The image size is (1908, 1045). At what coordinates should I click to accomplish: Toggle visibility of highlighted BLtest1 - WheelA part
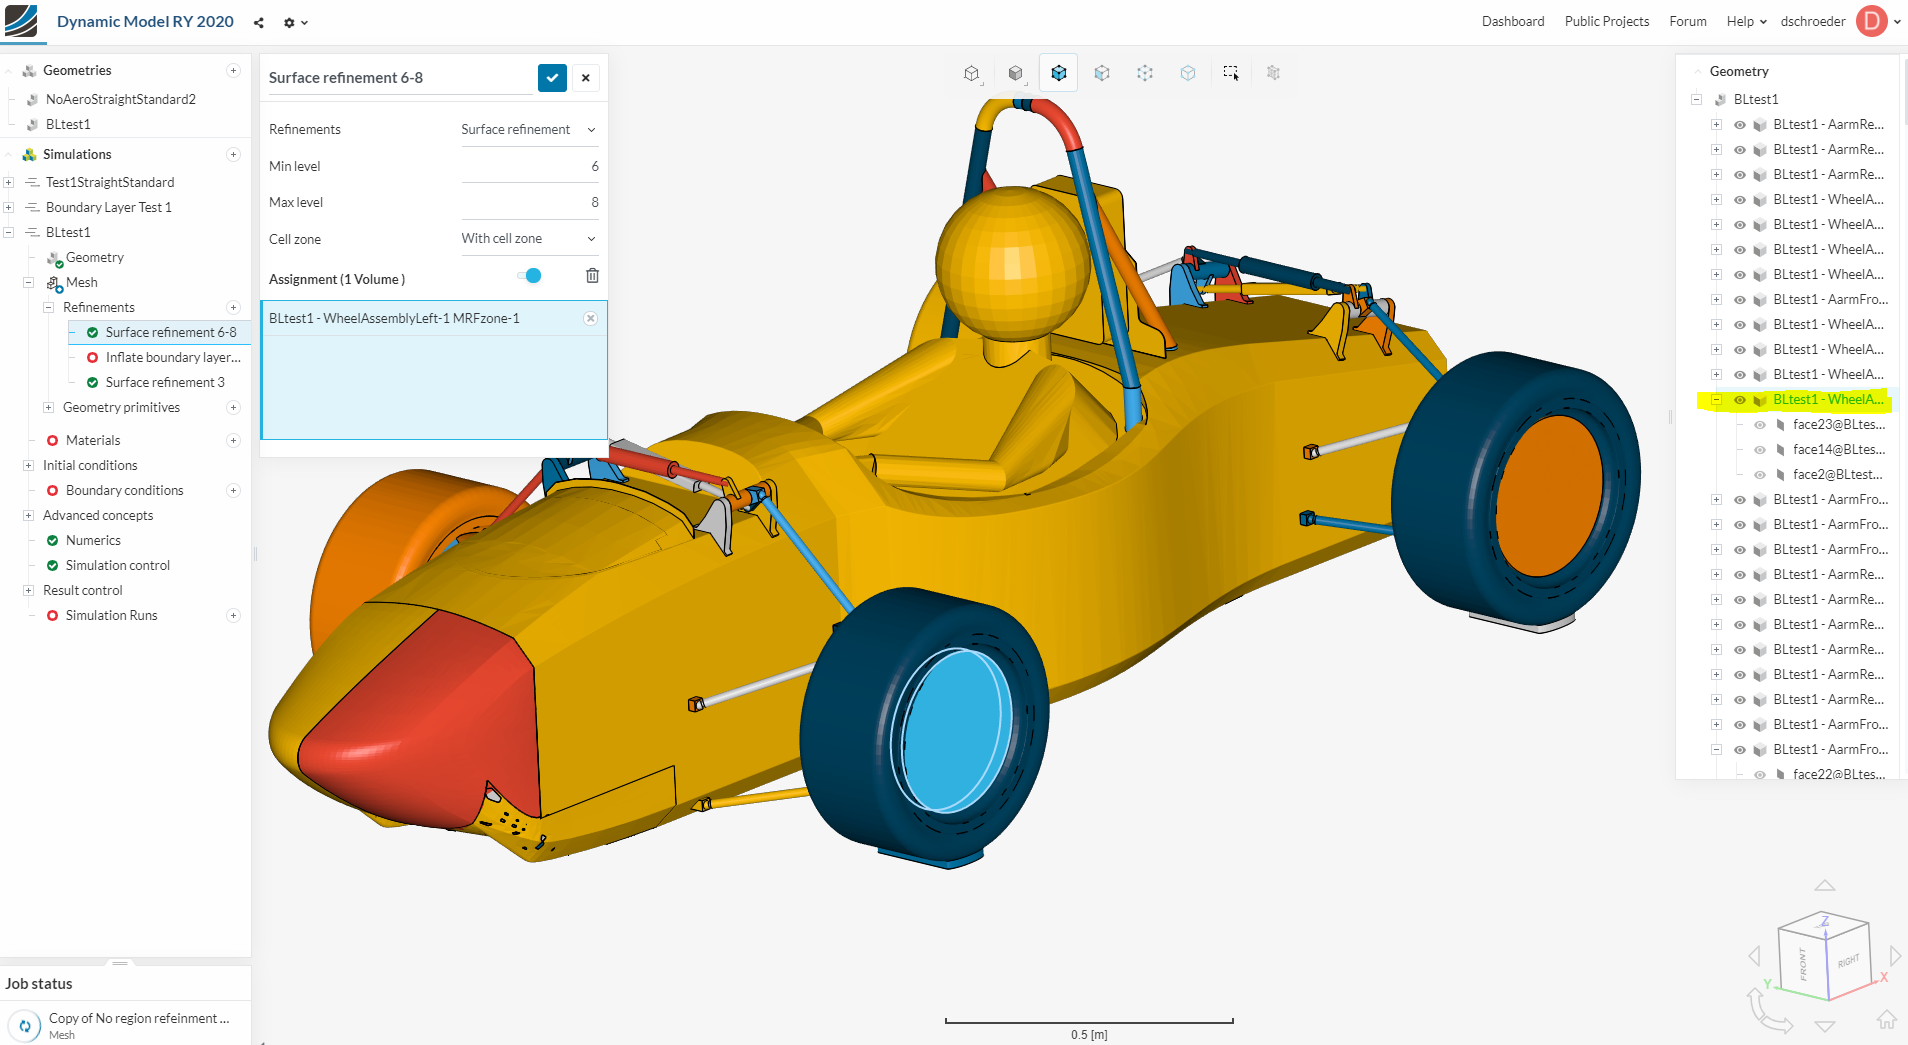(x=1739, y=400)
